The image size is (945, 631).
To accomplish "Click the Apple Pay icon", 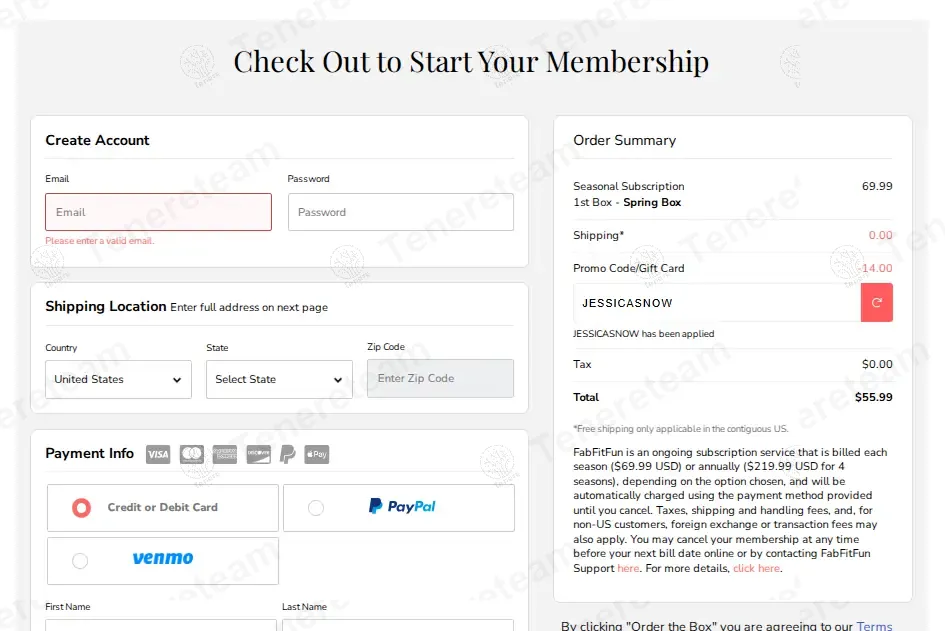I will point(316,455).
